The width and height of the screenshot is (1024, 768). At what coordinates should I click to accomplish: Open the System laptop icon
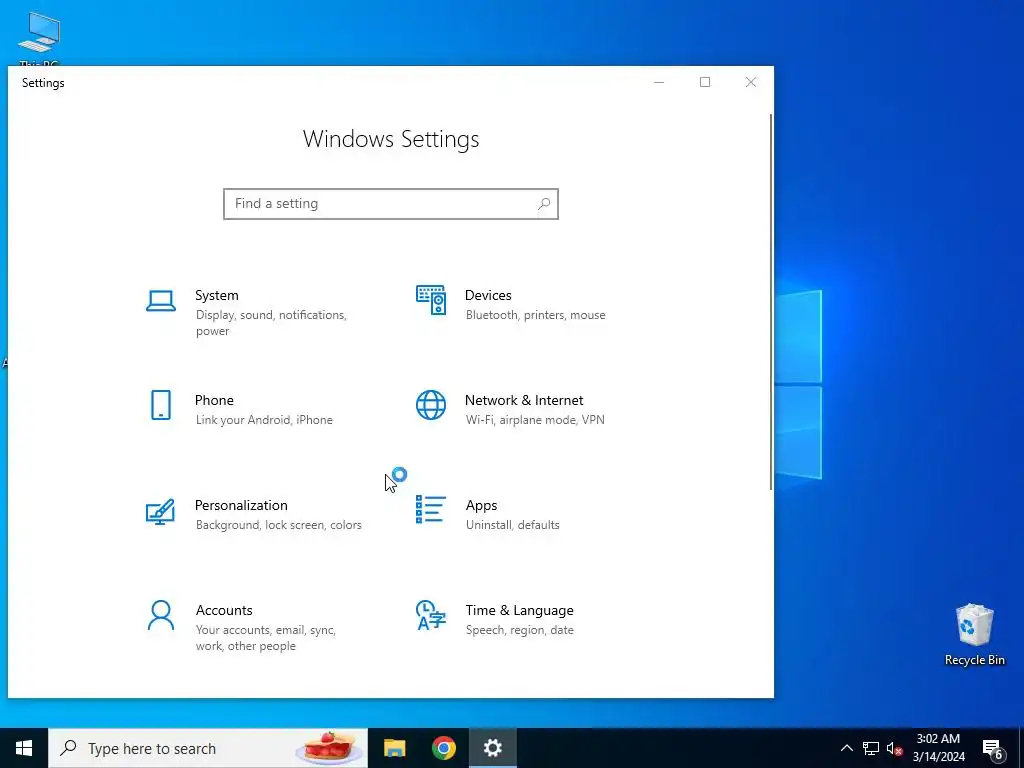point(161,301)
